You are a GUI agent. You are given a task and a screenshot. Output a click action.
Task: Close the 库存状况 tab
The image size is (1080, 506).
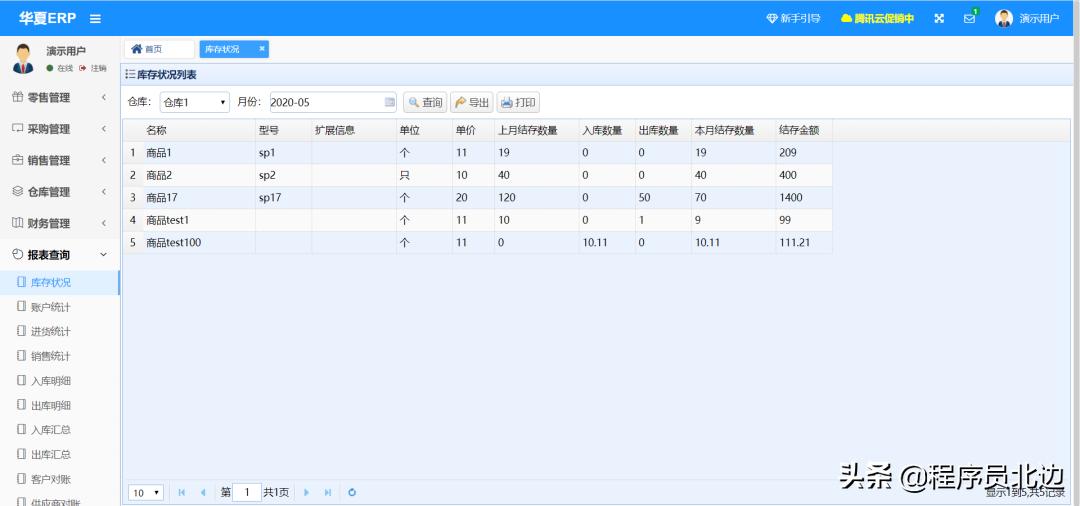point(262,49)
